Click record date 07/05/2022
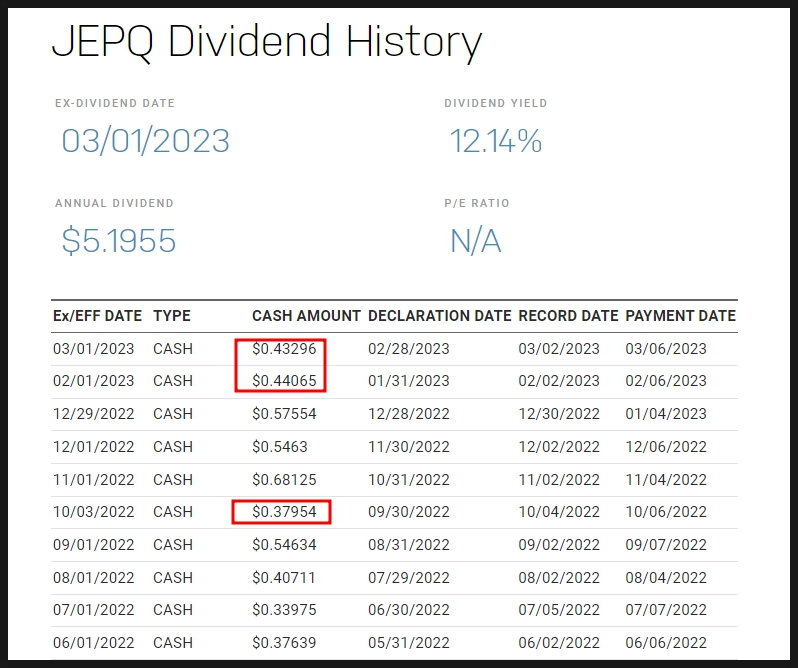The height and width of the screenshot is (668, 798). pyautogui.click(x=559, y=610)
